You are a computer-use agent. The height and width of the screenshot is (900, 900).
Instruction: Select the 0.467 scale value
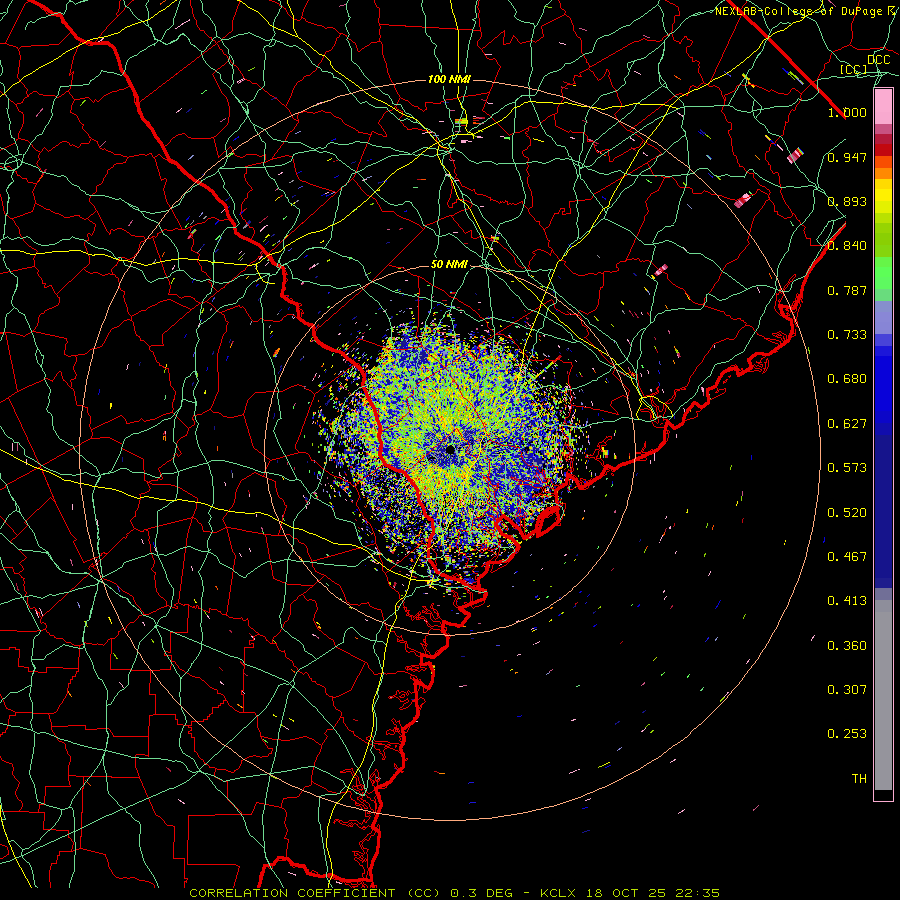click(x=847, y=557)
